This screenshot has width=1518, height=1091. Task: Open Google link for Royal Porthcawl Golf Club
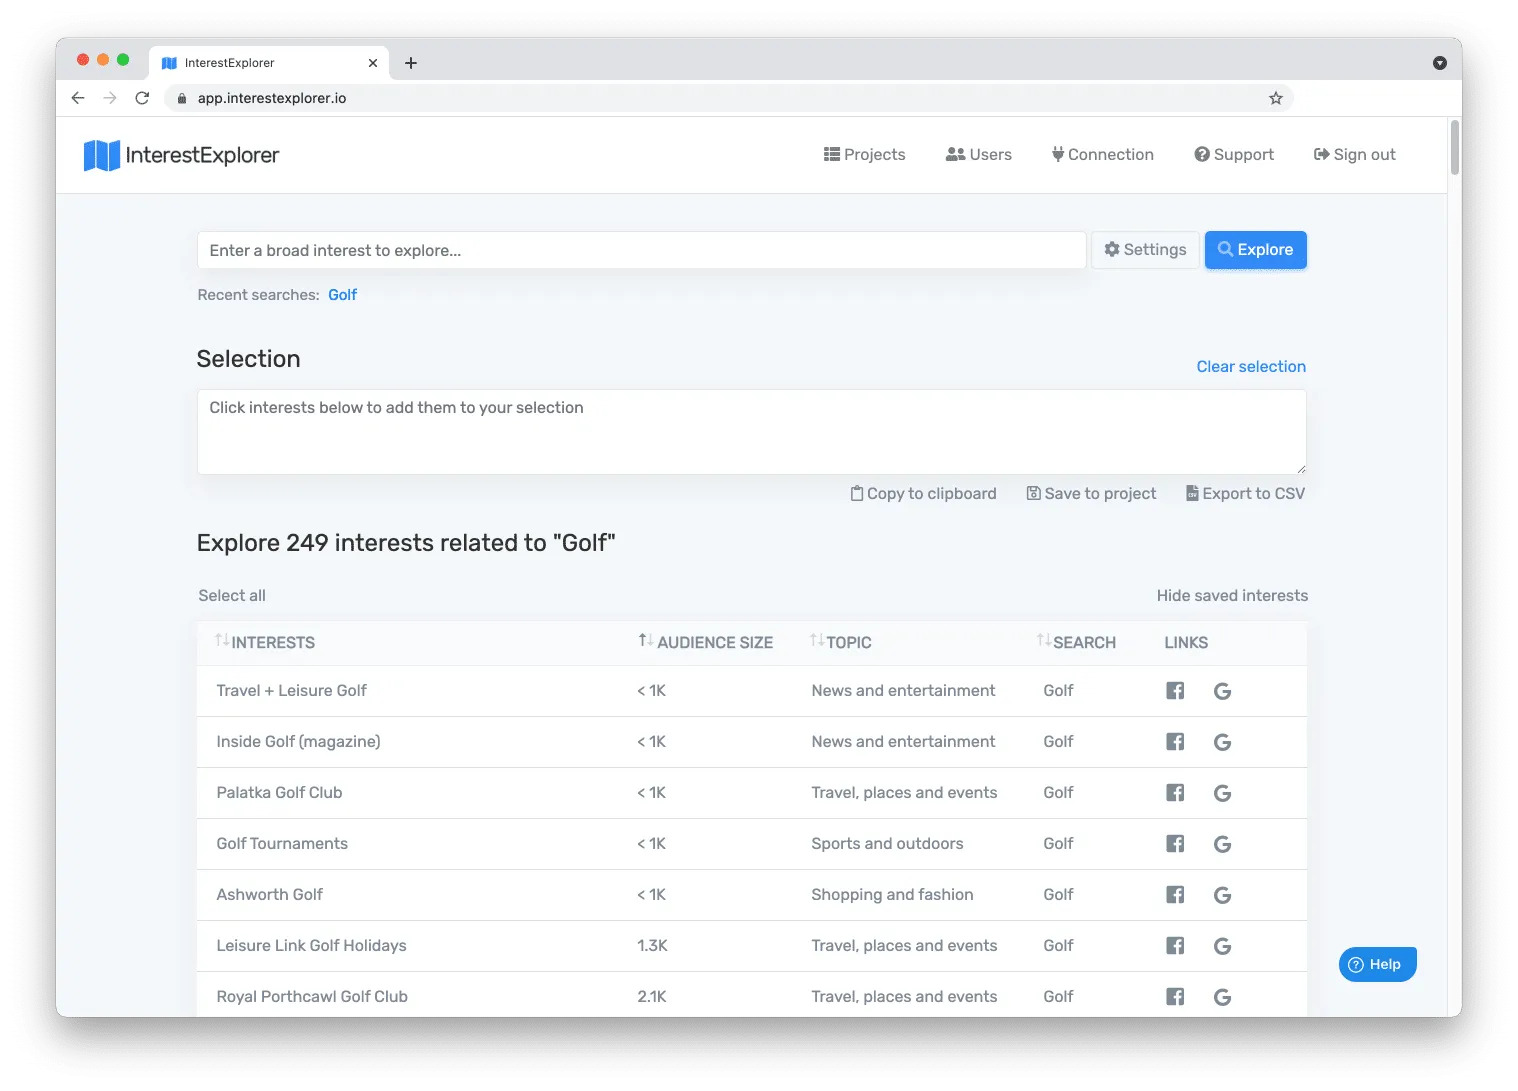[1222, 997]
